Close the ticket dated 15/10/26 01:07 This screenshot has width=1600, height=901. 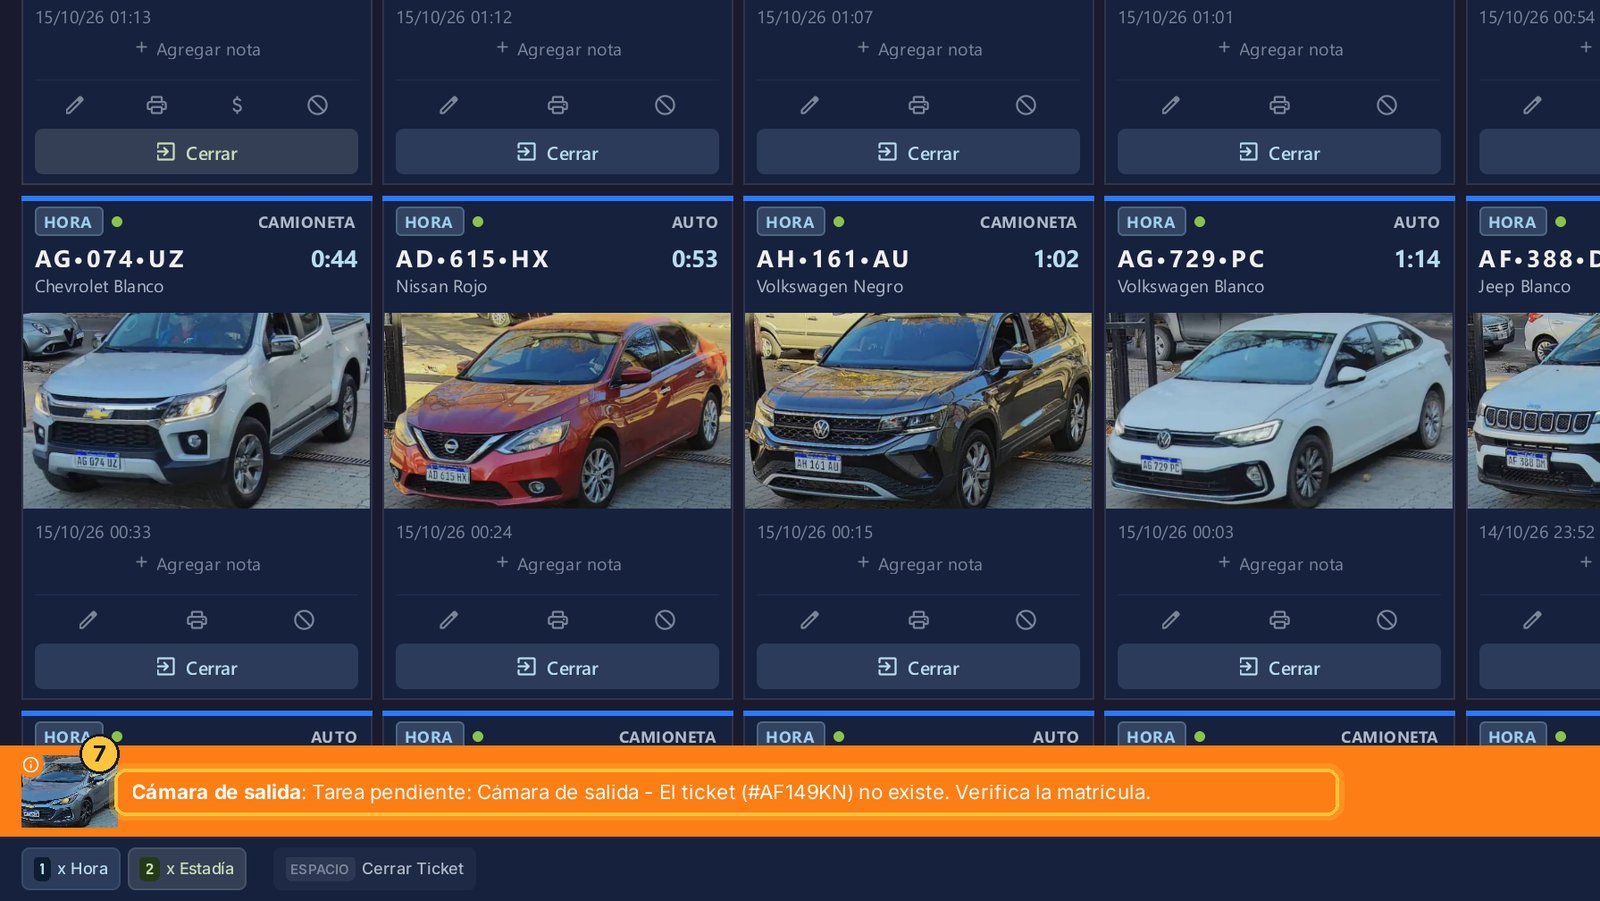pos(918,152)
